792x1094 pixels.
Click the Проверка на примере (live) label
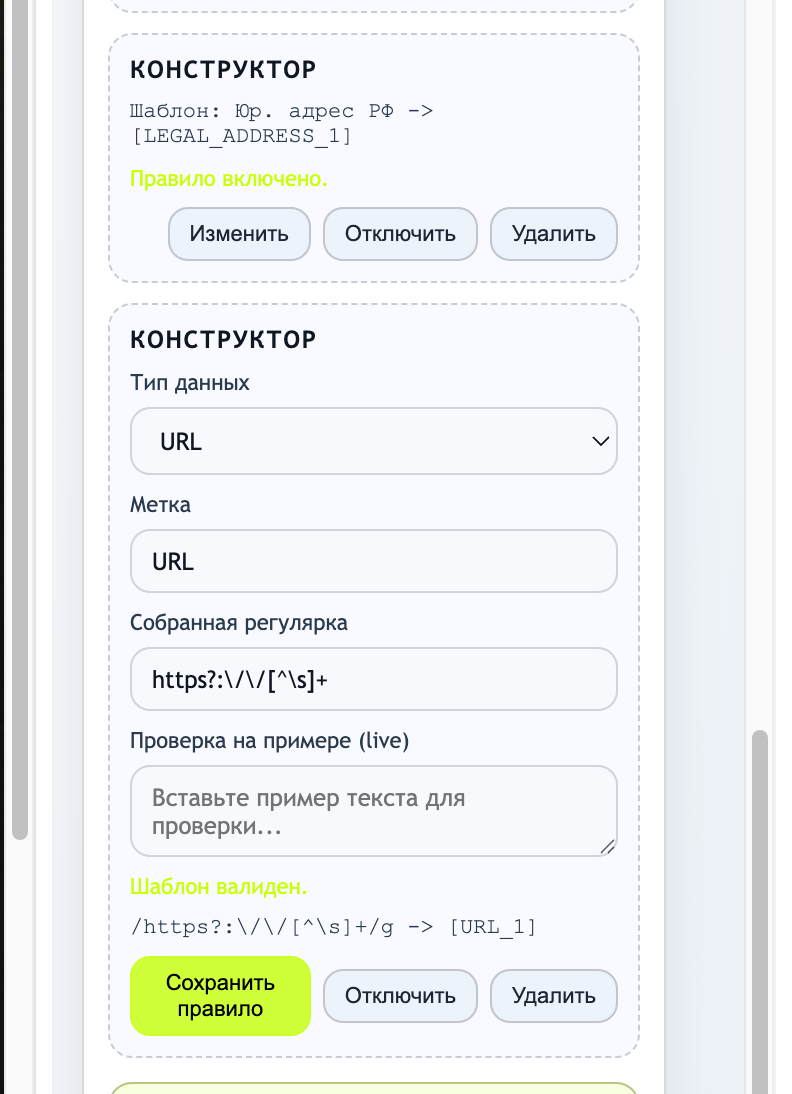pyautogui.click(x=269, y=741)
